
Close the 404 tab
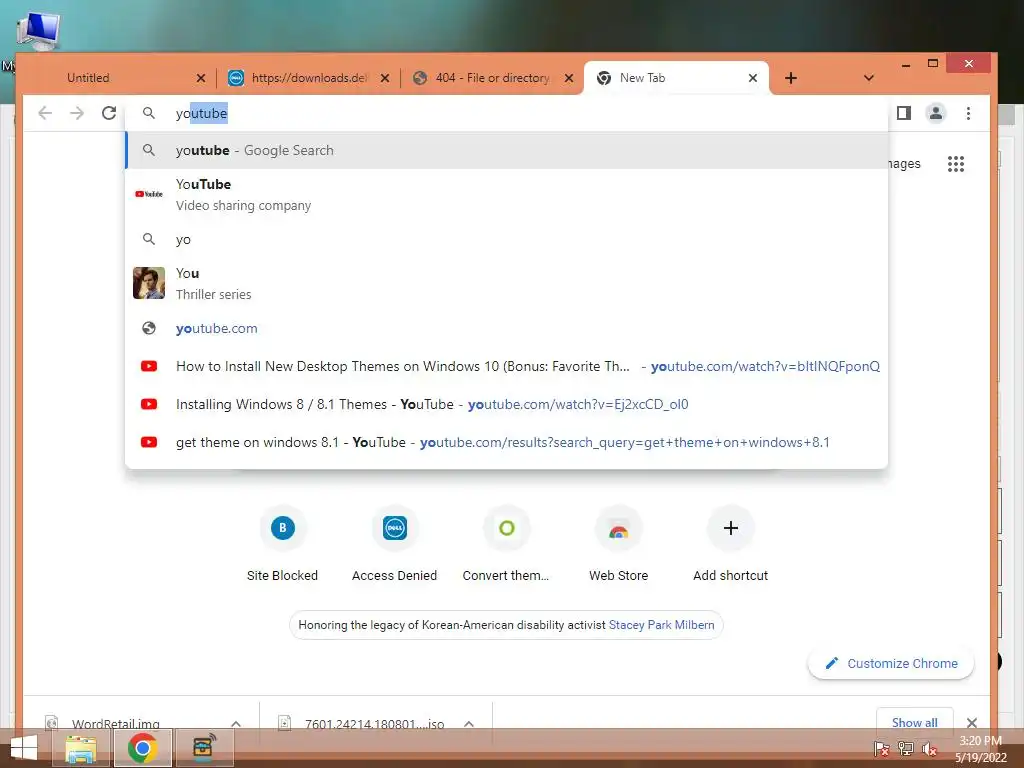(x=569, y=78)
